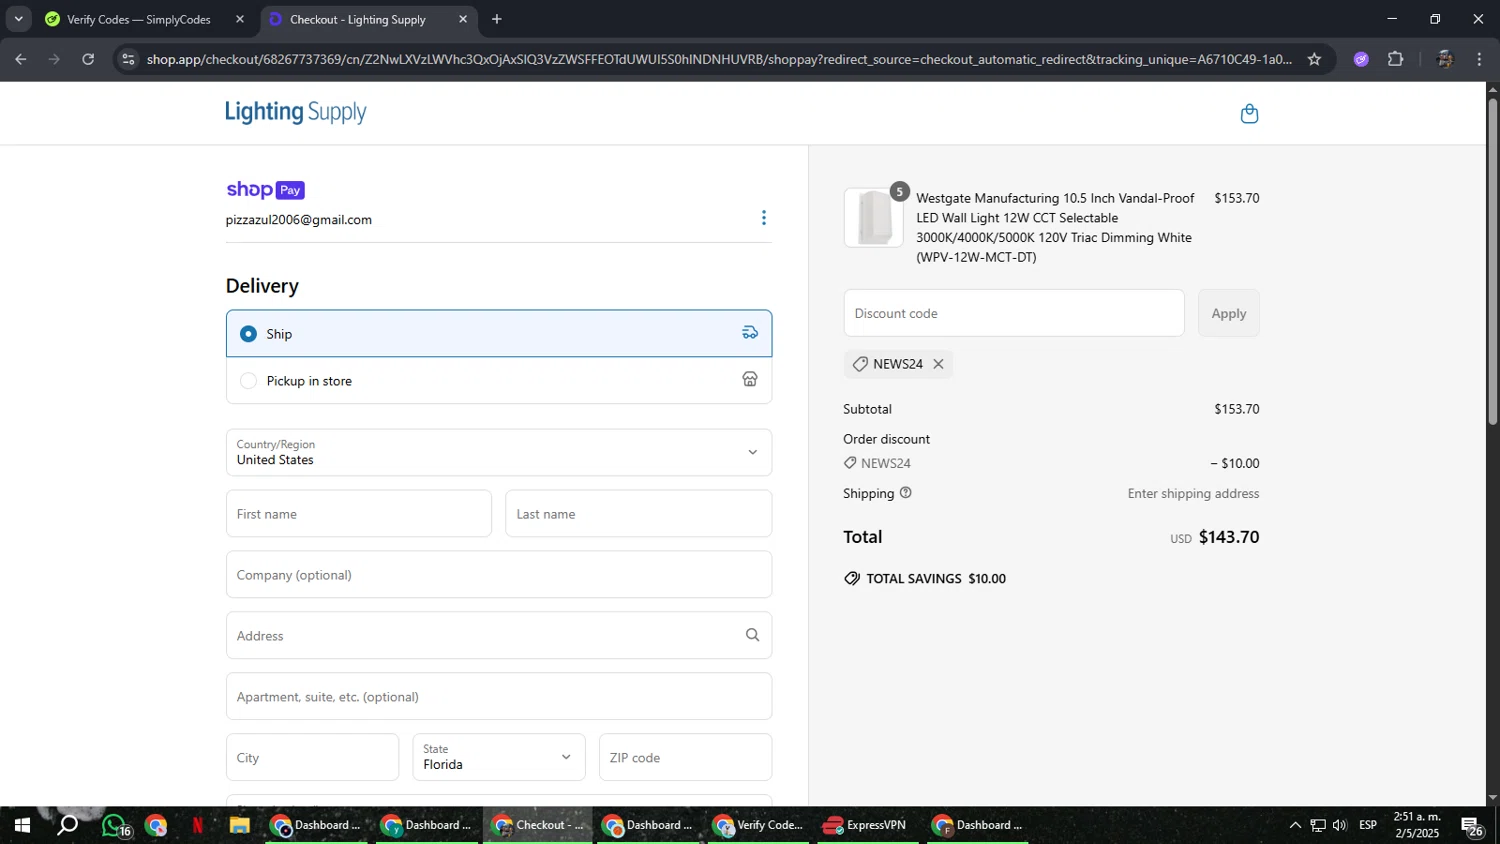Focus the Apartment, suite field
This screenshot has height=844, width=1500.
(x=499, y=697)
